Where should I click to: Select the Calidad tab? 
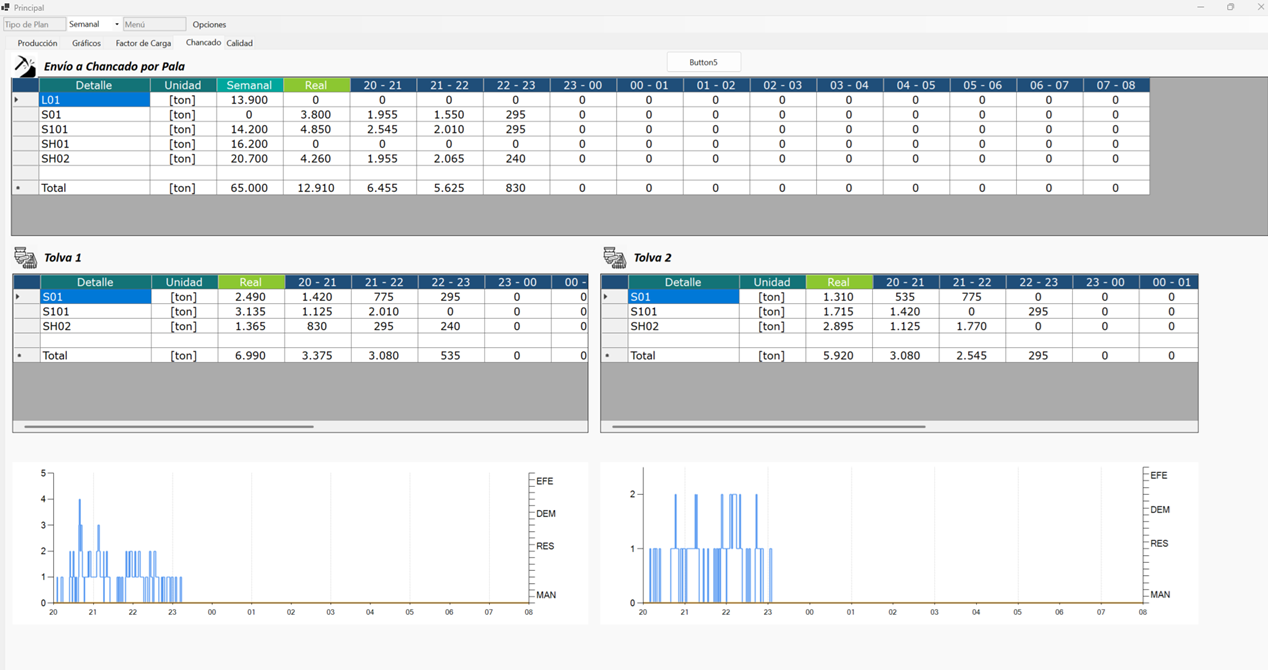coord(239,43)
